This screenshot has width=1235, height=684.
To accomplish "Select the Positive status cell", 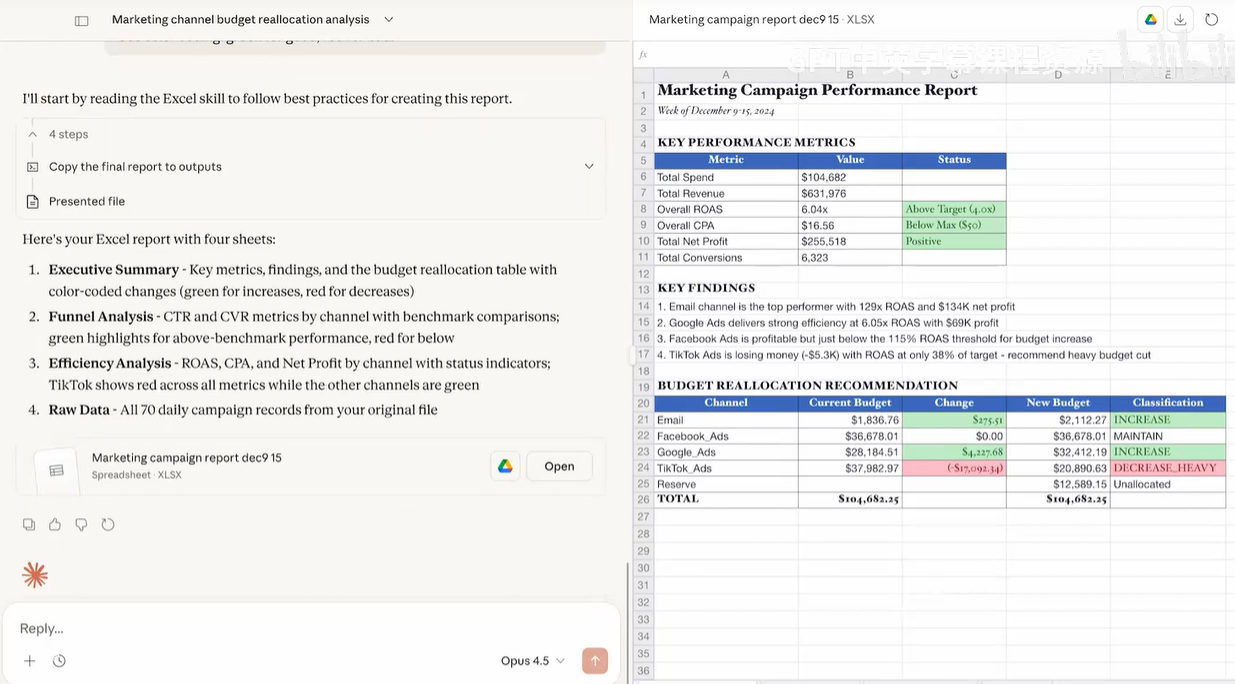I will click(x=954, y=241).
